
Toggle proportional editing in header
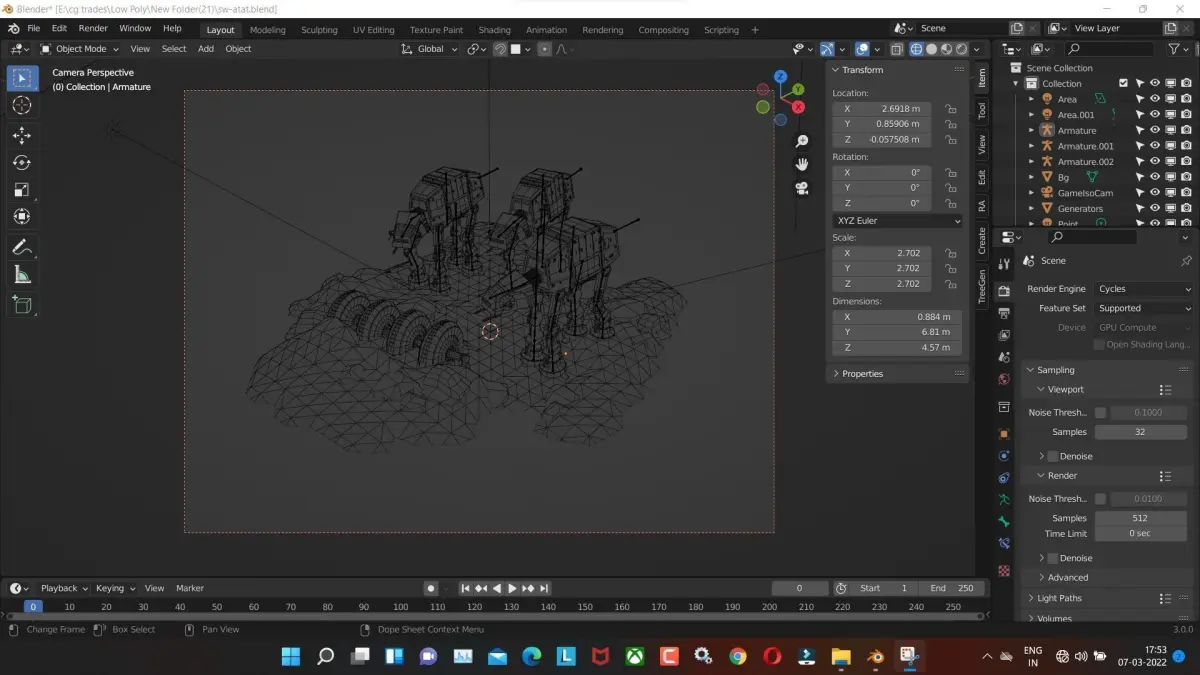pyautogui.click(x=544, y=49)
